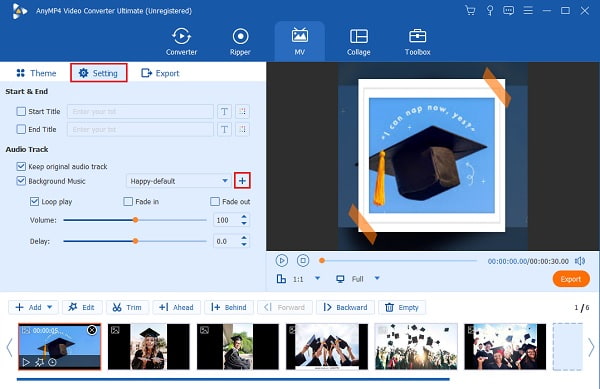Click the volume value field showing 100
The image size is (600, 389).
pos(226,220)
